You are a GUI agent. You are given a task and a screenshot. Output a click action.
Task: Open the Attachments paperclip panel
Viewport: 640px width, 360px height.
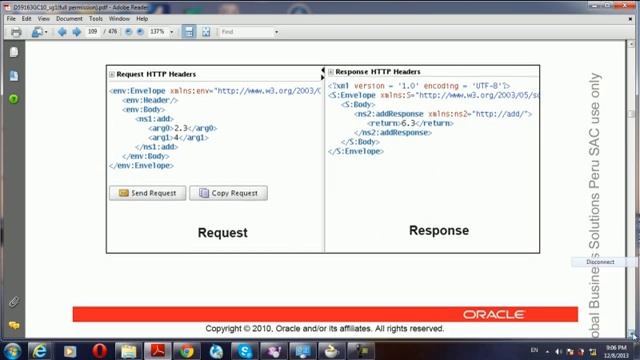pyautogui.click(x=13, y=302)
